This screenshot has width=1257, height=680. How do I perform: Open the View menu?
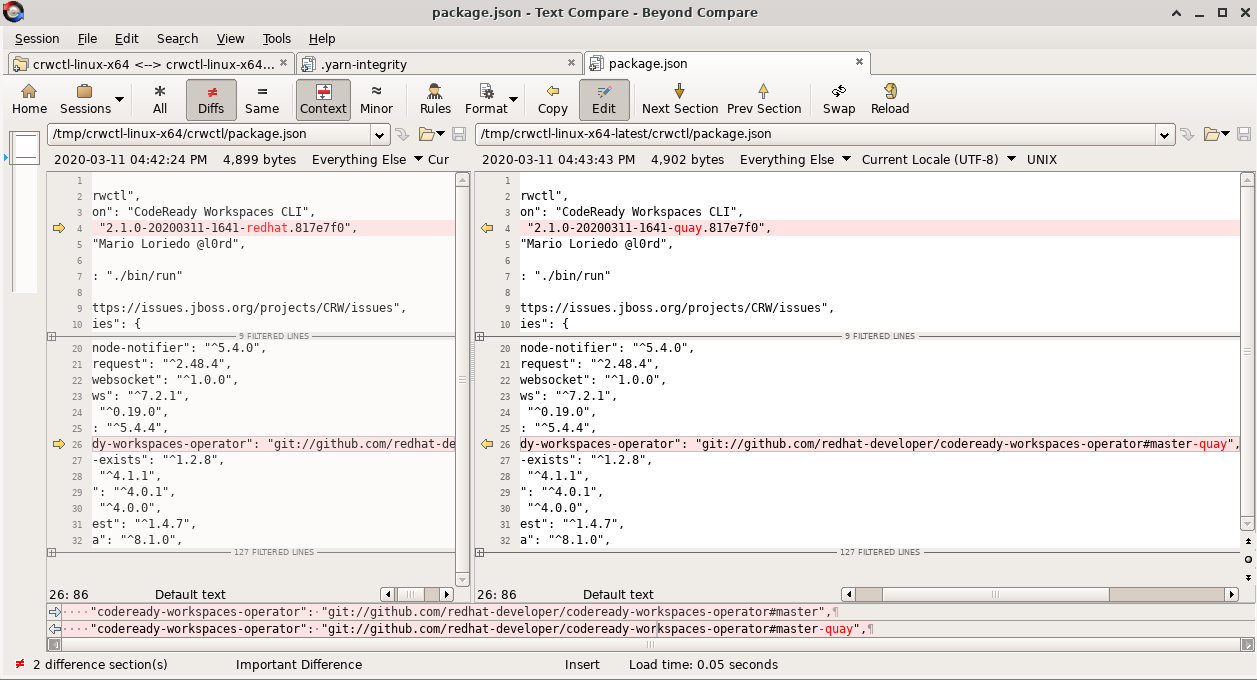pyautogui.click(x=230, y=38)
